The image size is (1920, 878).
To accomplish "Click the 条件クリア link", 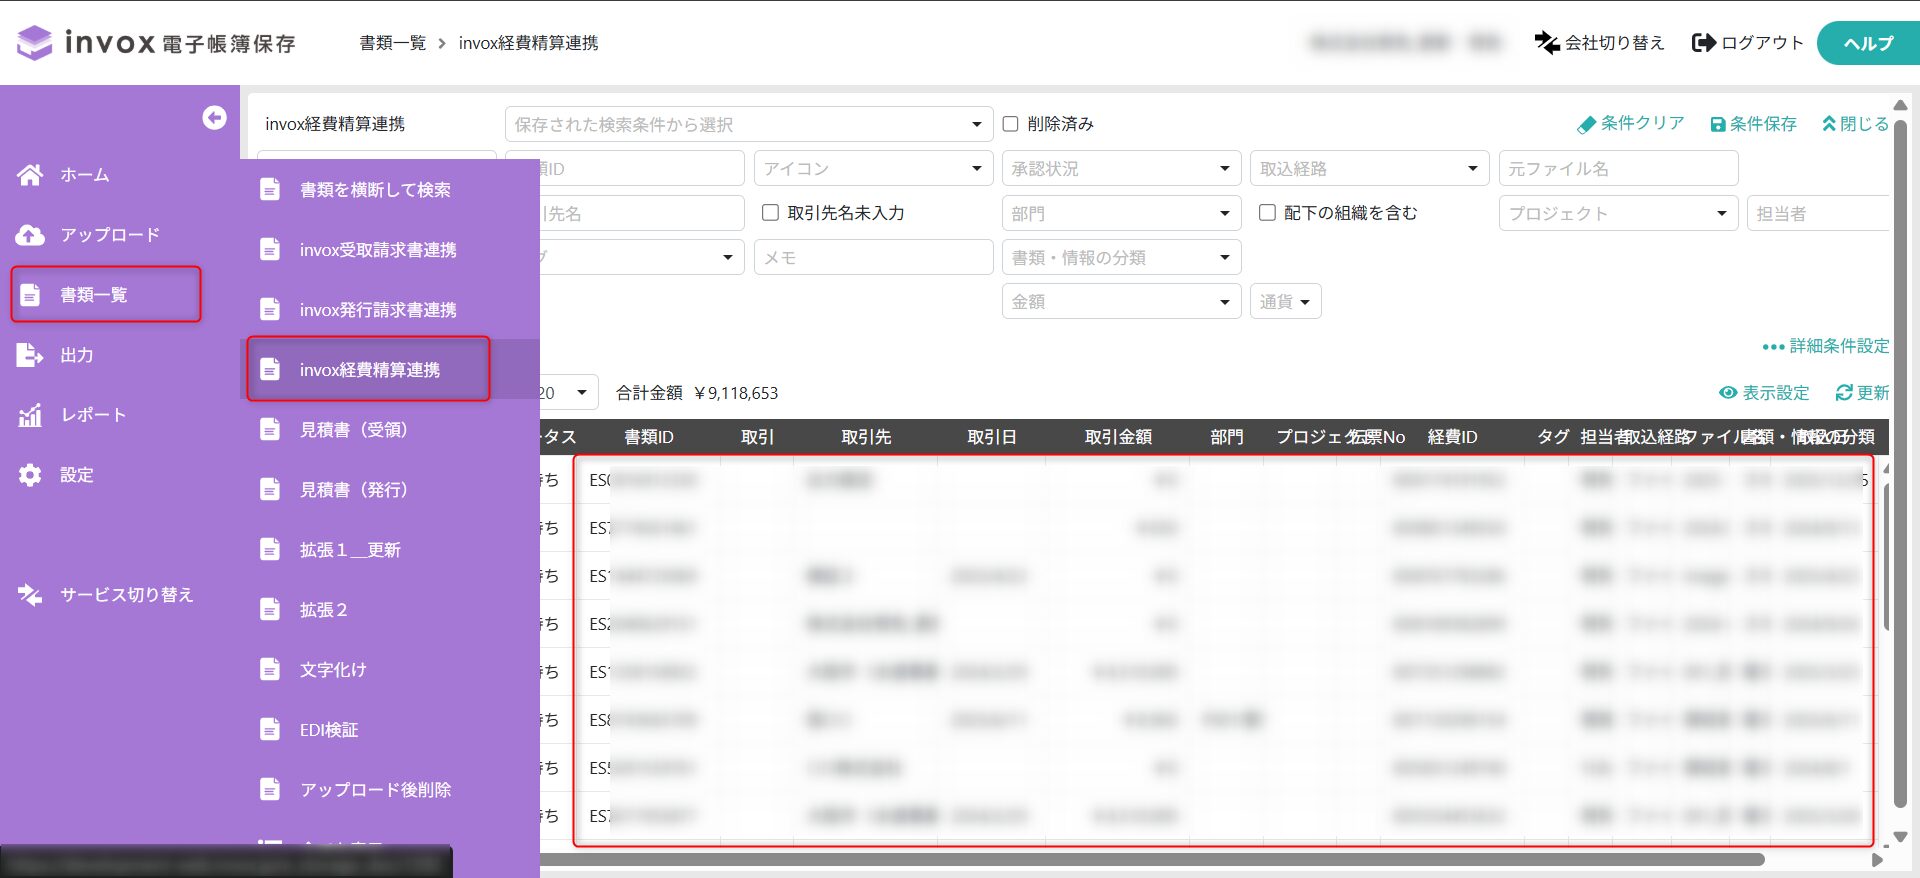I will (x=1631, y=124).
